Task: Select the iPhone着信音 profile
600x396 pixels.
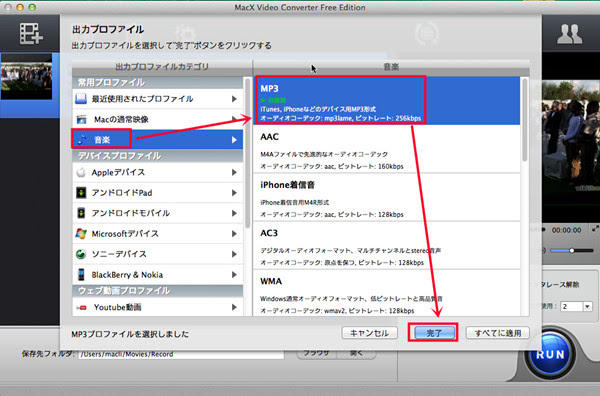Action: click(386, 197)
